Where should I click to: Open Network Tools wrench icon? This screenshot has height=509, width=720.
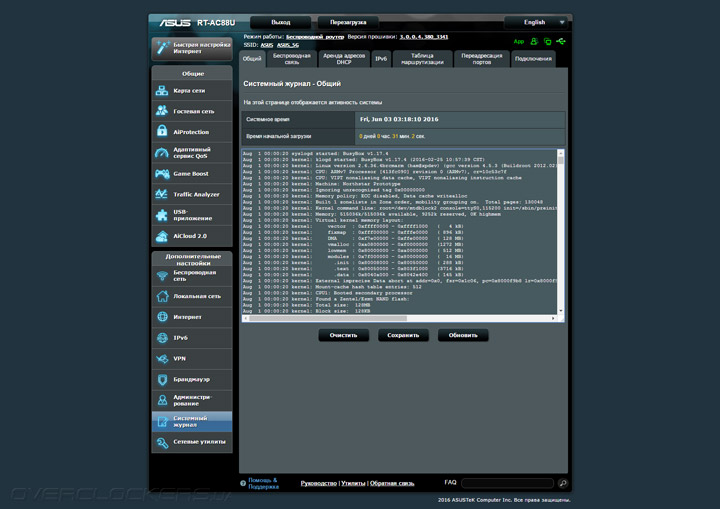162,442
